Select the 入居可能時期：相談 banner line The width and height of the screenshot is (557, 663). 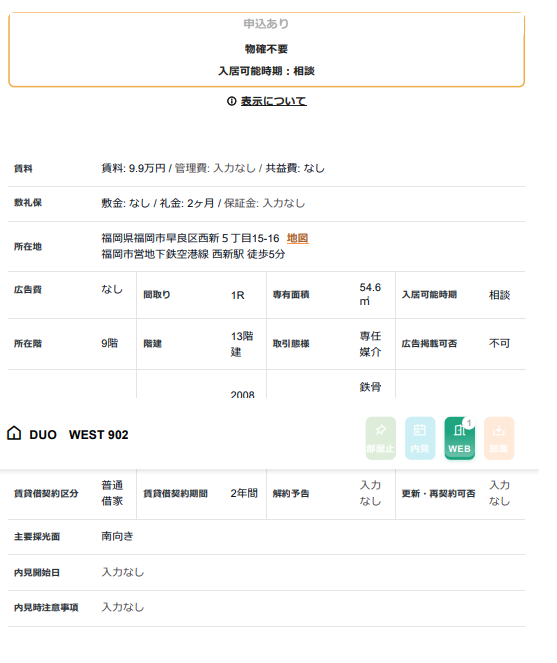(266, 71)
